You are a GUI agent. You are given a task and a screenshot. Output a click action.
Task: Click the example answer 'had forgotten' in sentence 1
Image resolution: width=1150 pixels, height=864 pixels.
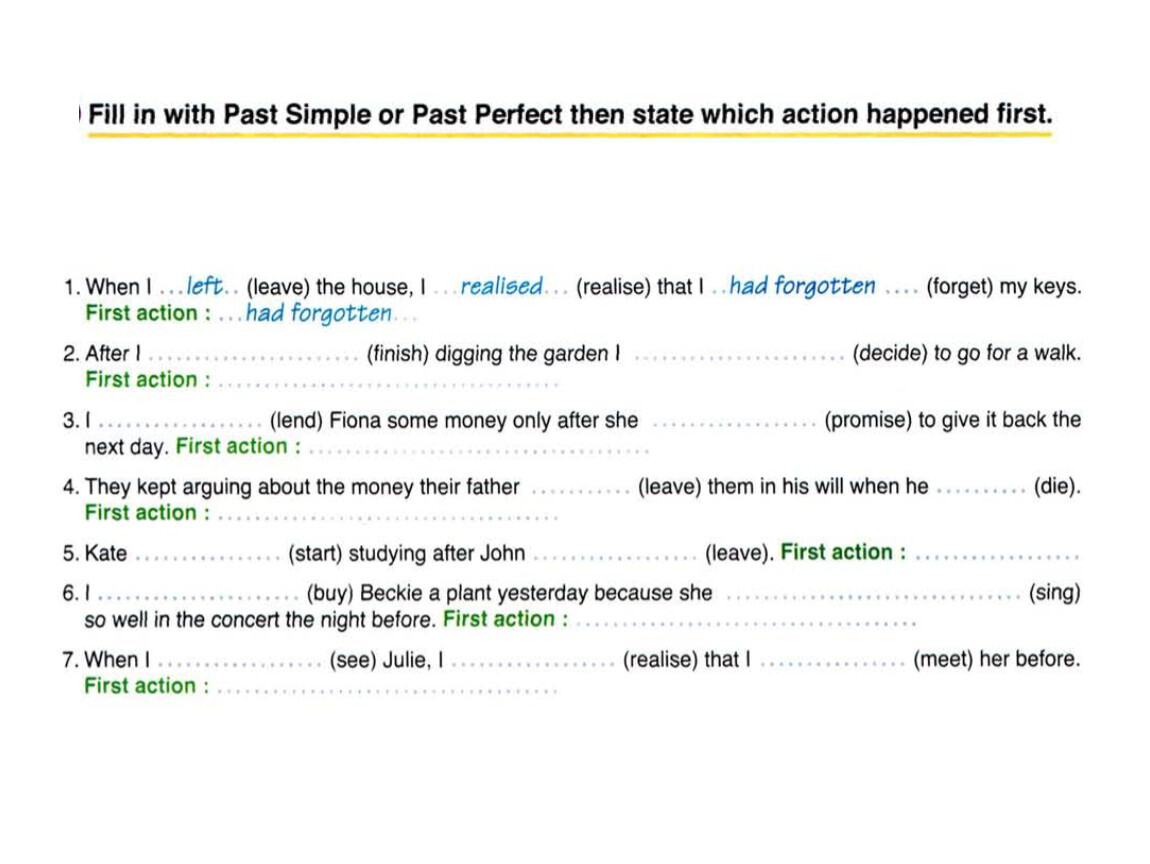click(x=802, y=285)
